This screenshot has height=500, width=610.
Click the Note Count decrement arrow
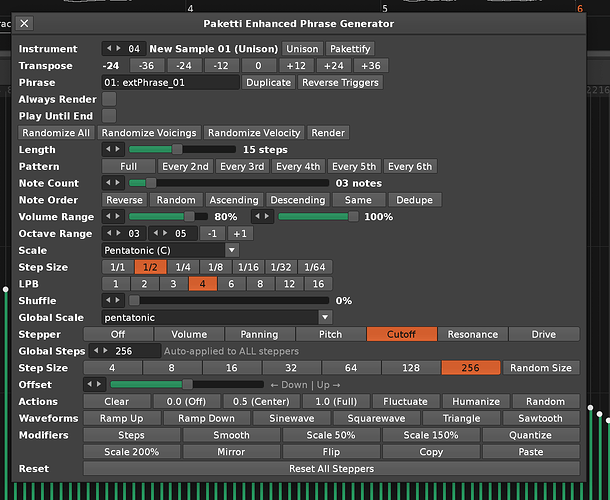(x=109, y=183)
